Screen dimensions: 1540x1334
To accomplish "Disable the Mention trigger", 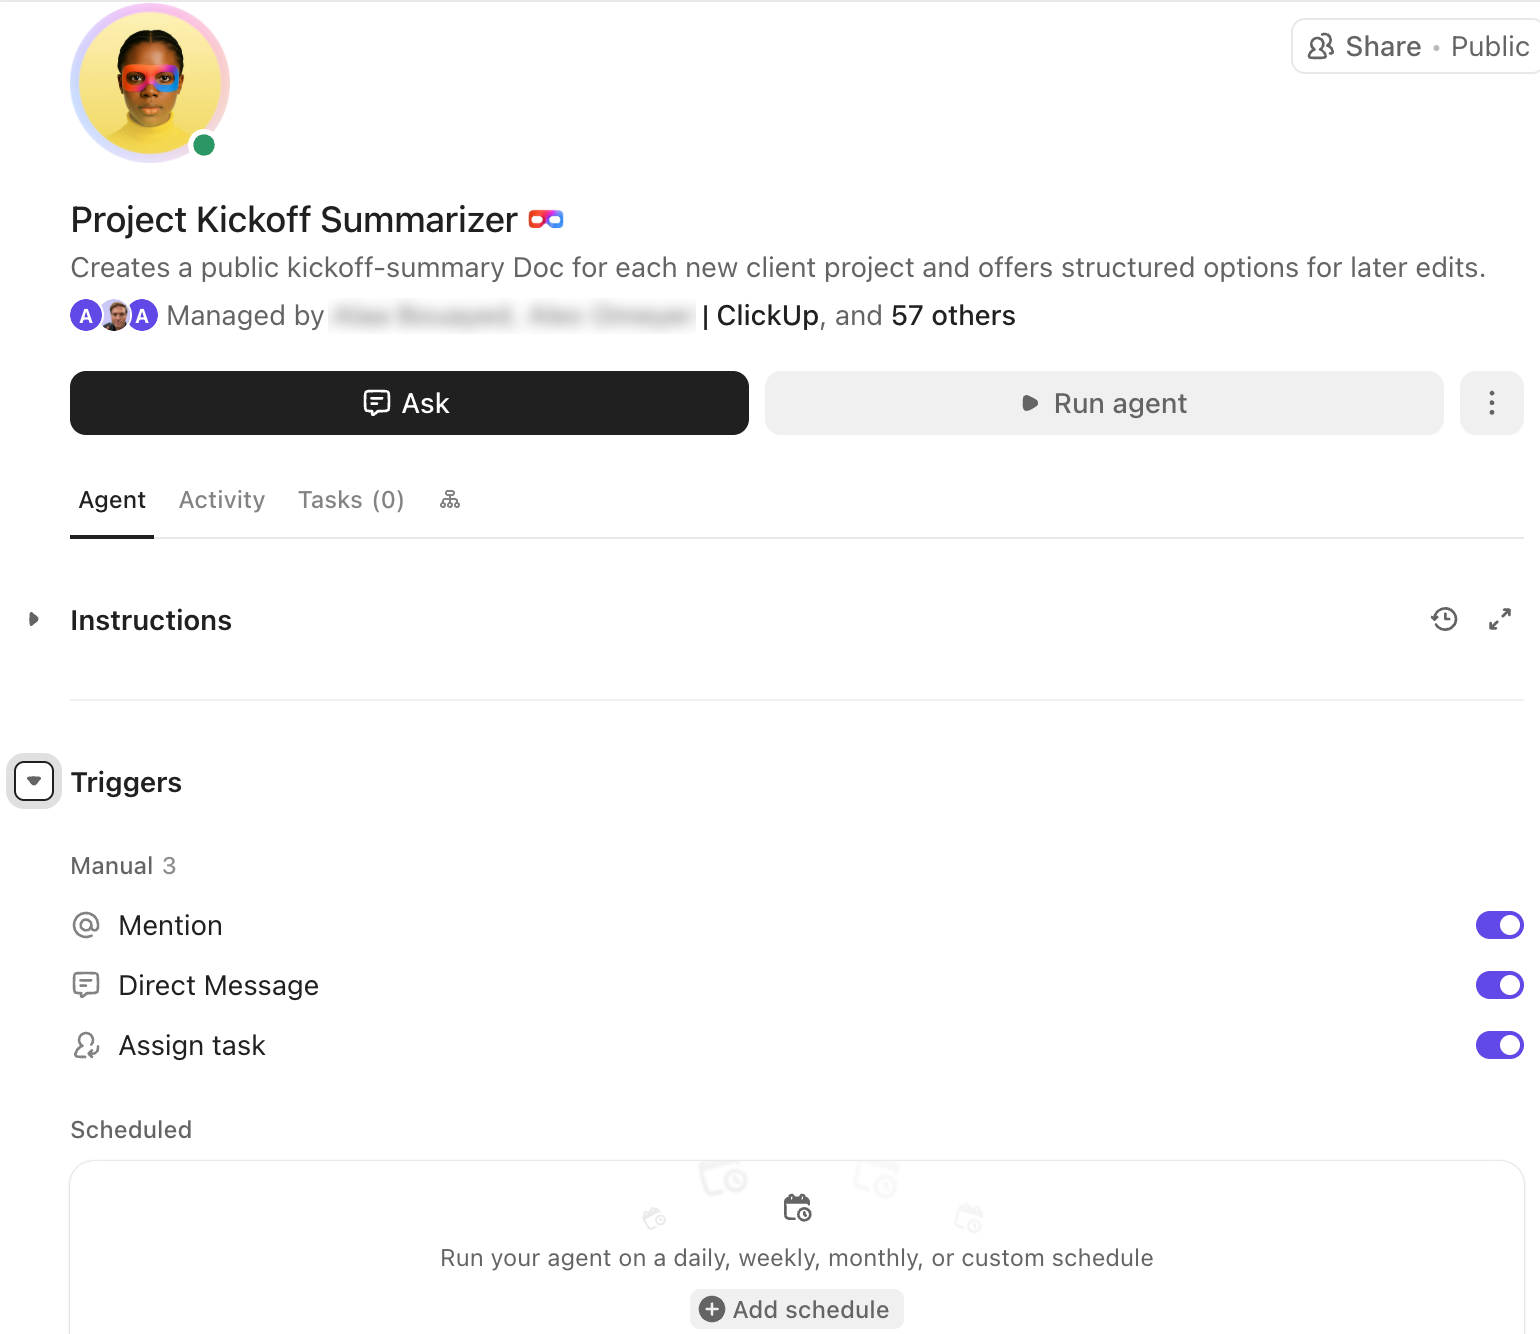I will (x=1499, y=925).
